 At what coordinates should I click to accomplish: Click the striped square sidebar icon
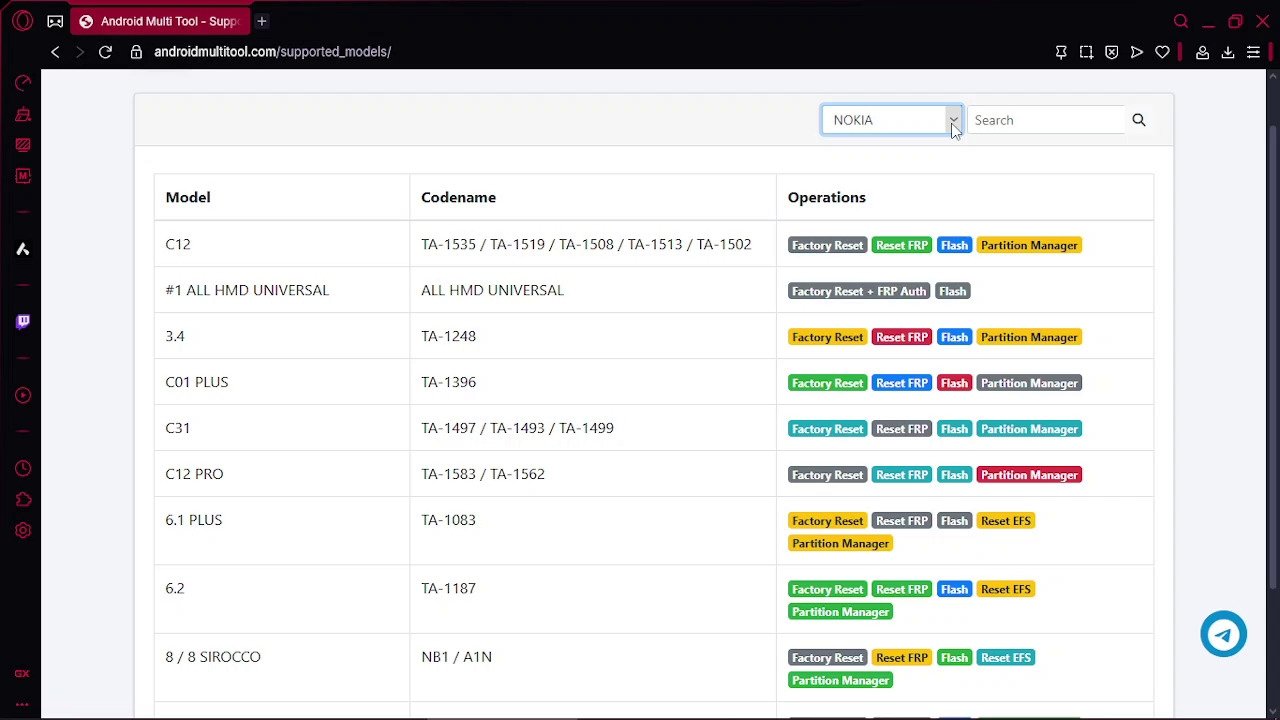coord(22,145)
